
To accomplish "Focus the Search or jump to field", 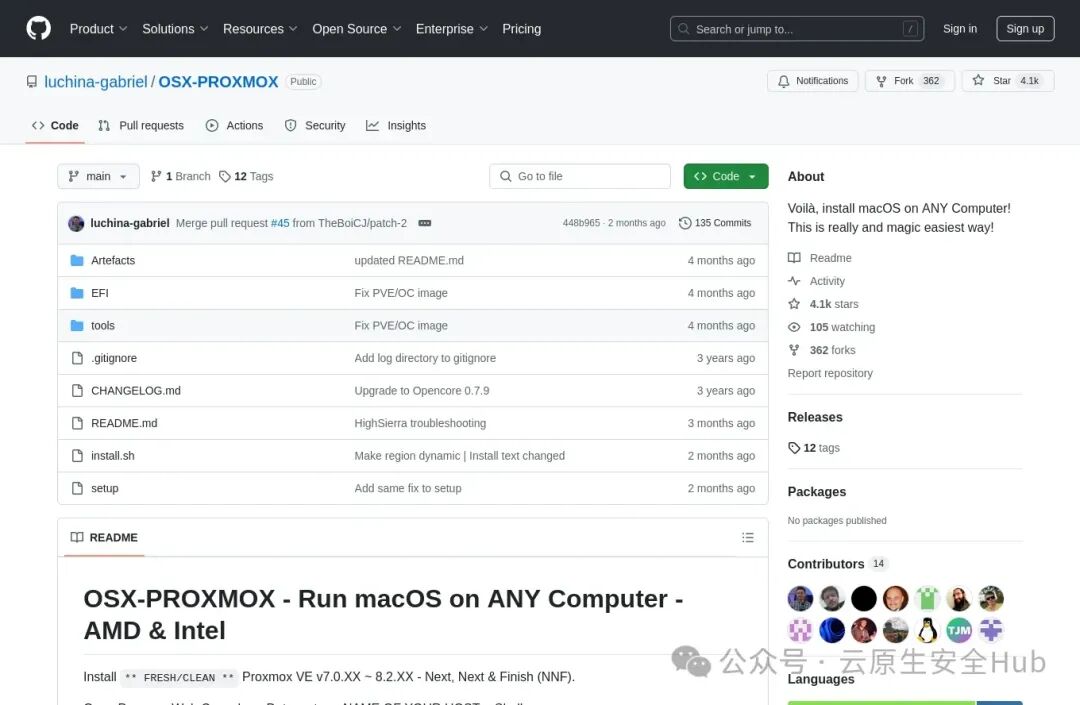I will click(797, 29).
